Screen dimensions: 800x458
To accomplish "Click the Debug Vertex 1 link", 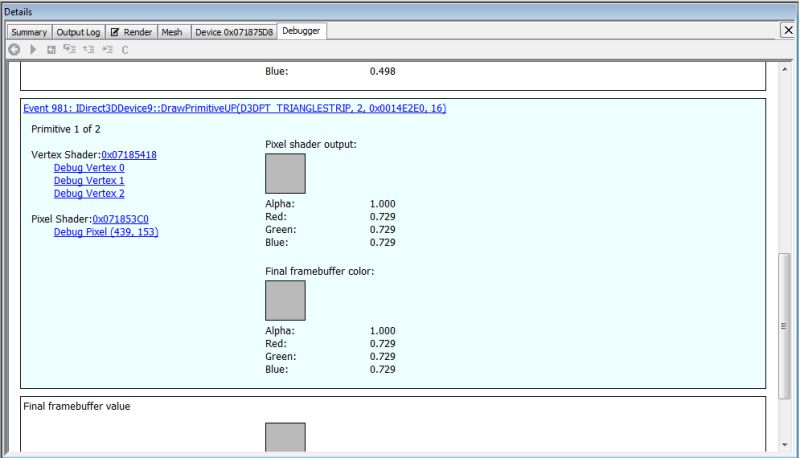I will point(89,181).
